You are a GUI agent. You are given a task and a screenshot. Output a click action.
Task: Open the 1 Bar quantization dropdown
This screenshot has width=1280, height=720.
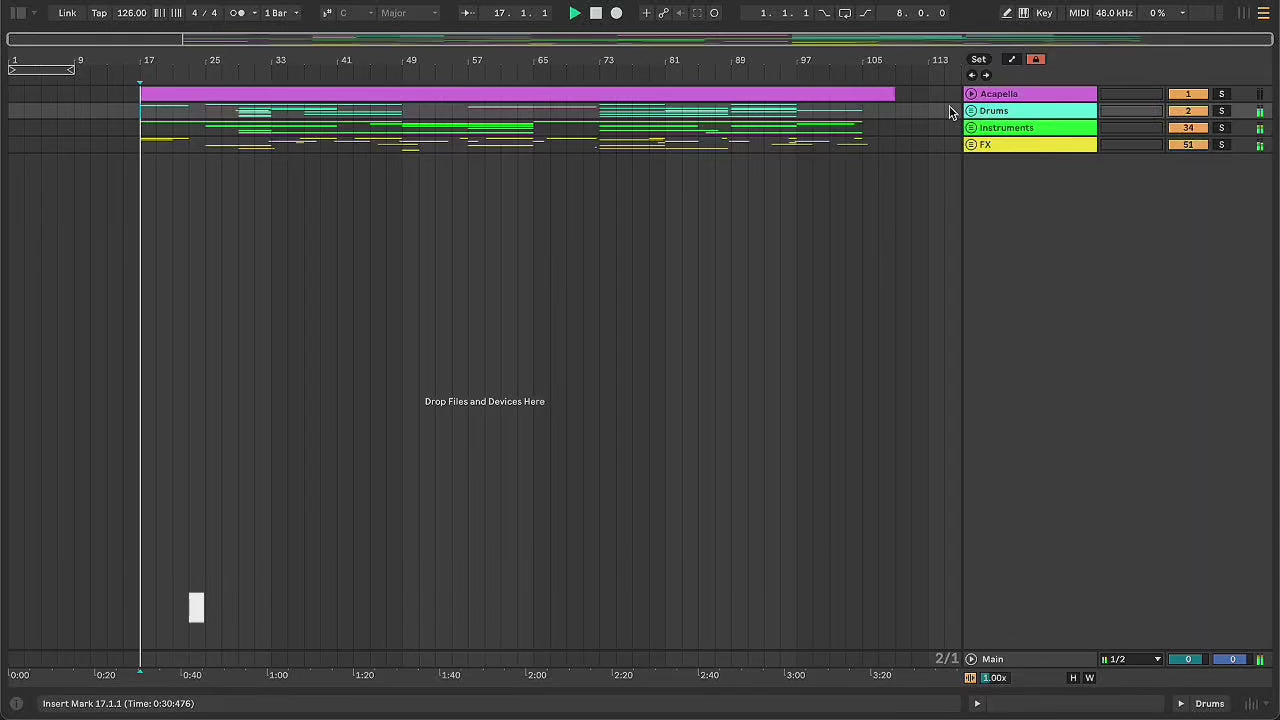pos(281,13)
